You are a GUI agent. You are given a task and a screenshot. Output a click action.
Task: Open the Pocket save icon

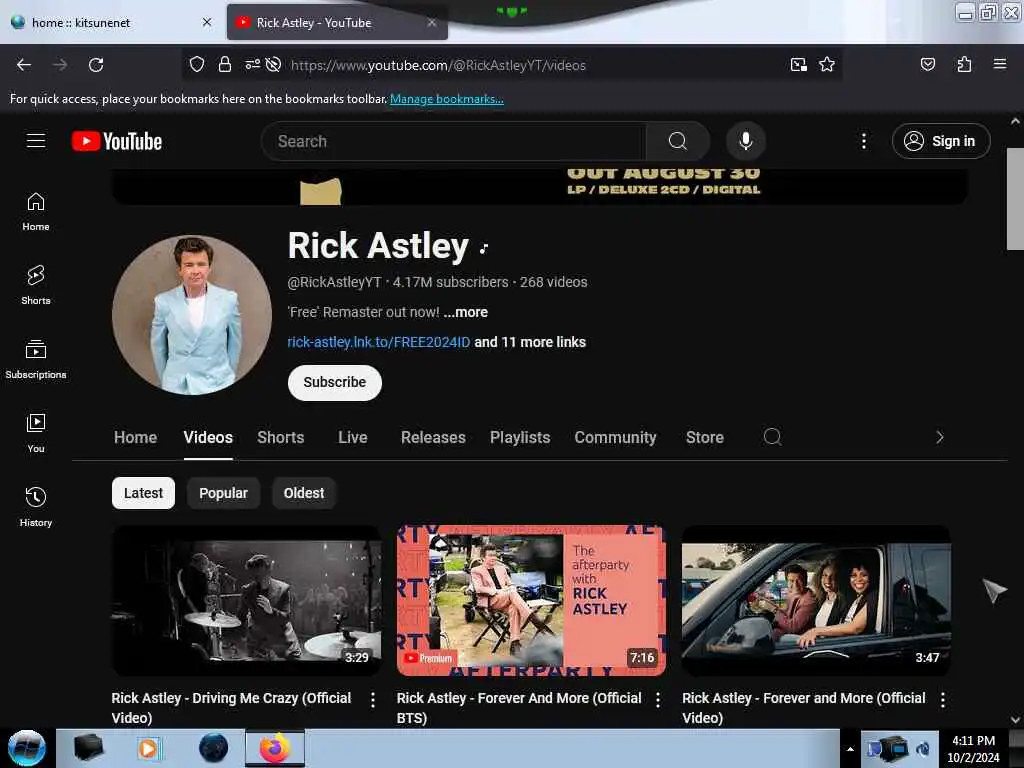click(927, 64)
